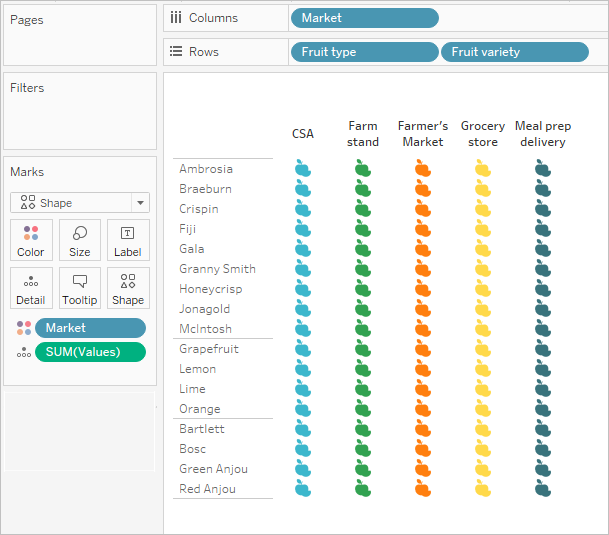Select the Honeycrisp row label
The width and height of the screenshot is (609, 535).
click(x=211, y=289)
